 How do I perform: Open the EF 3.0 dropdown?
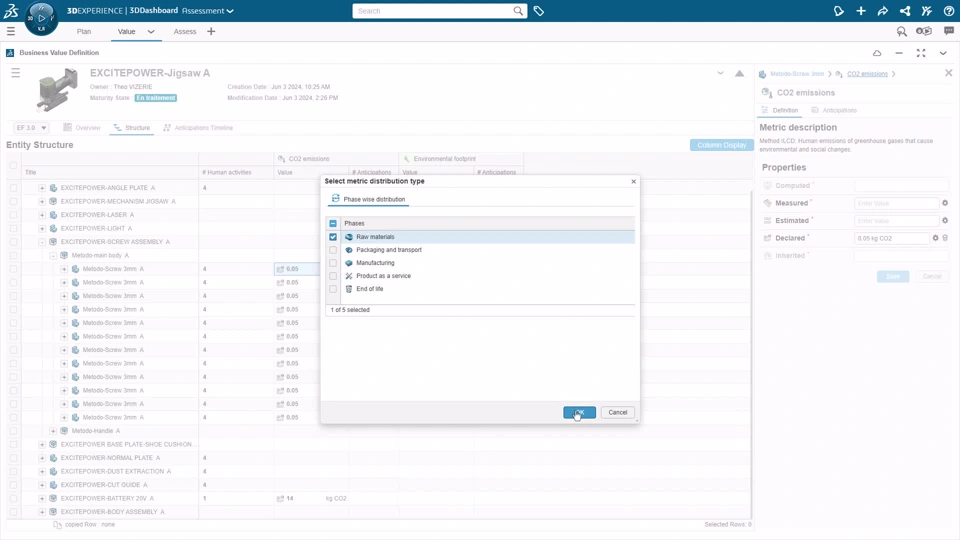(31, 128)
